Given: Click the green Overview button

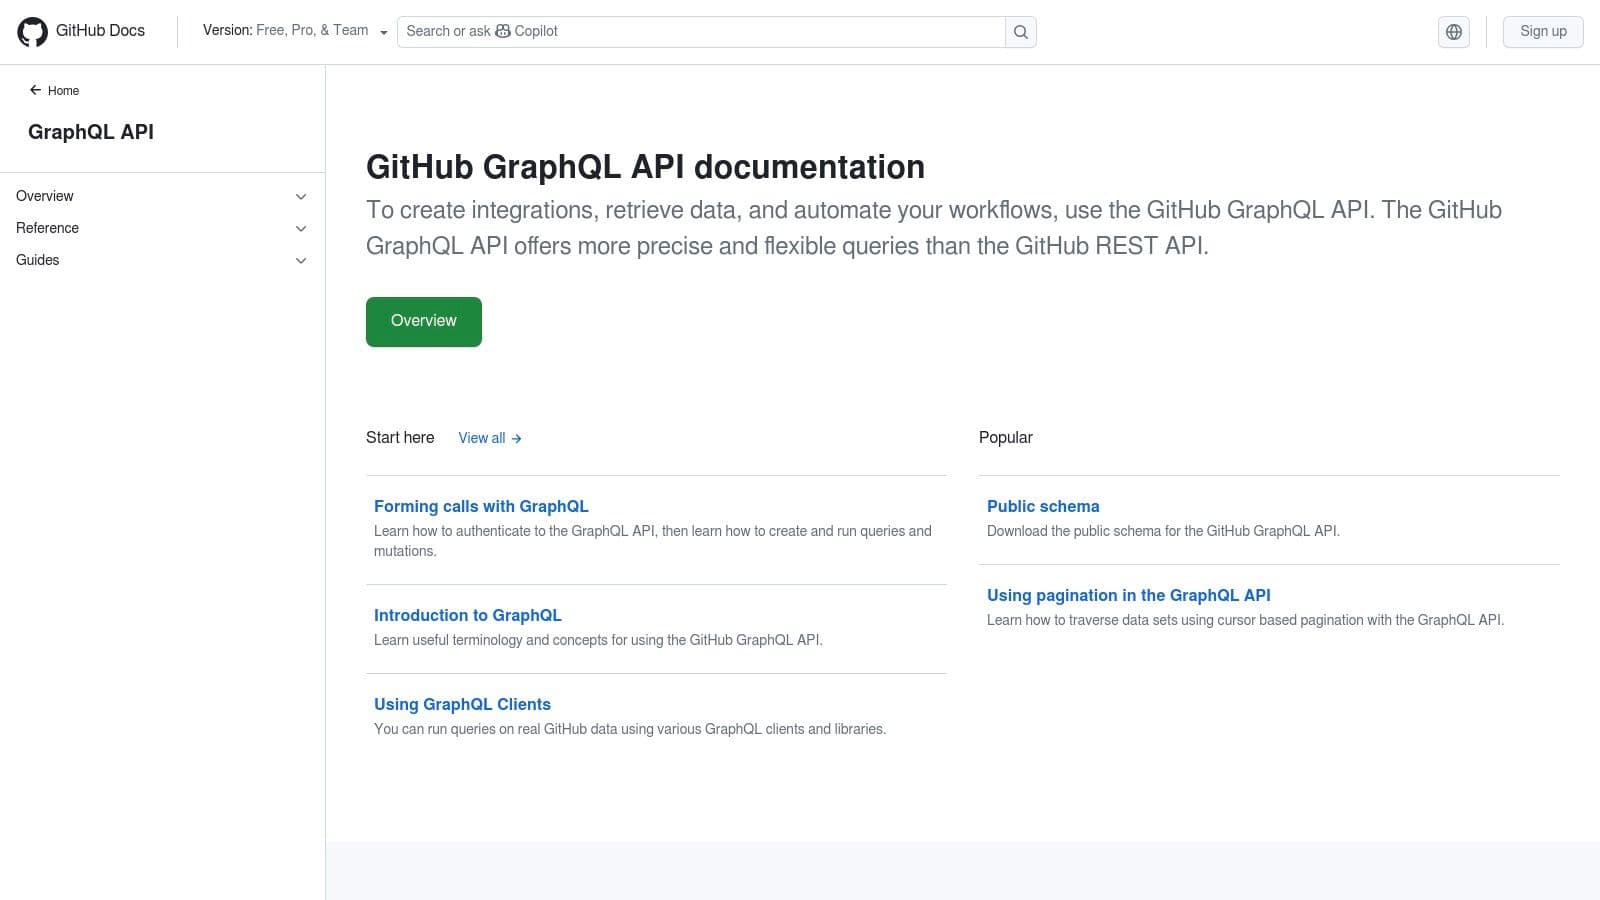Looking at the screenshot, I should click(x=423, y=321).
